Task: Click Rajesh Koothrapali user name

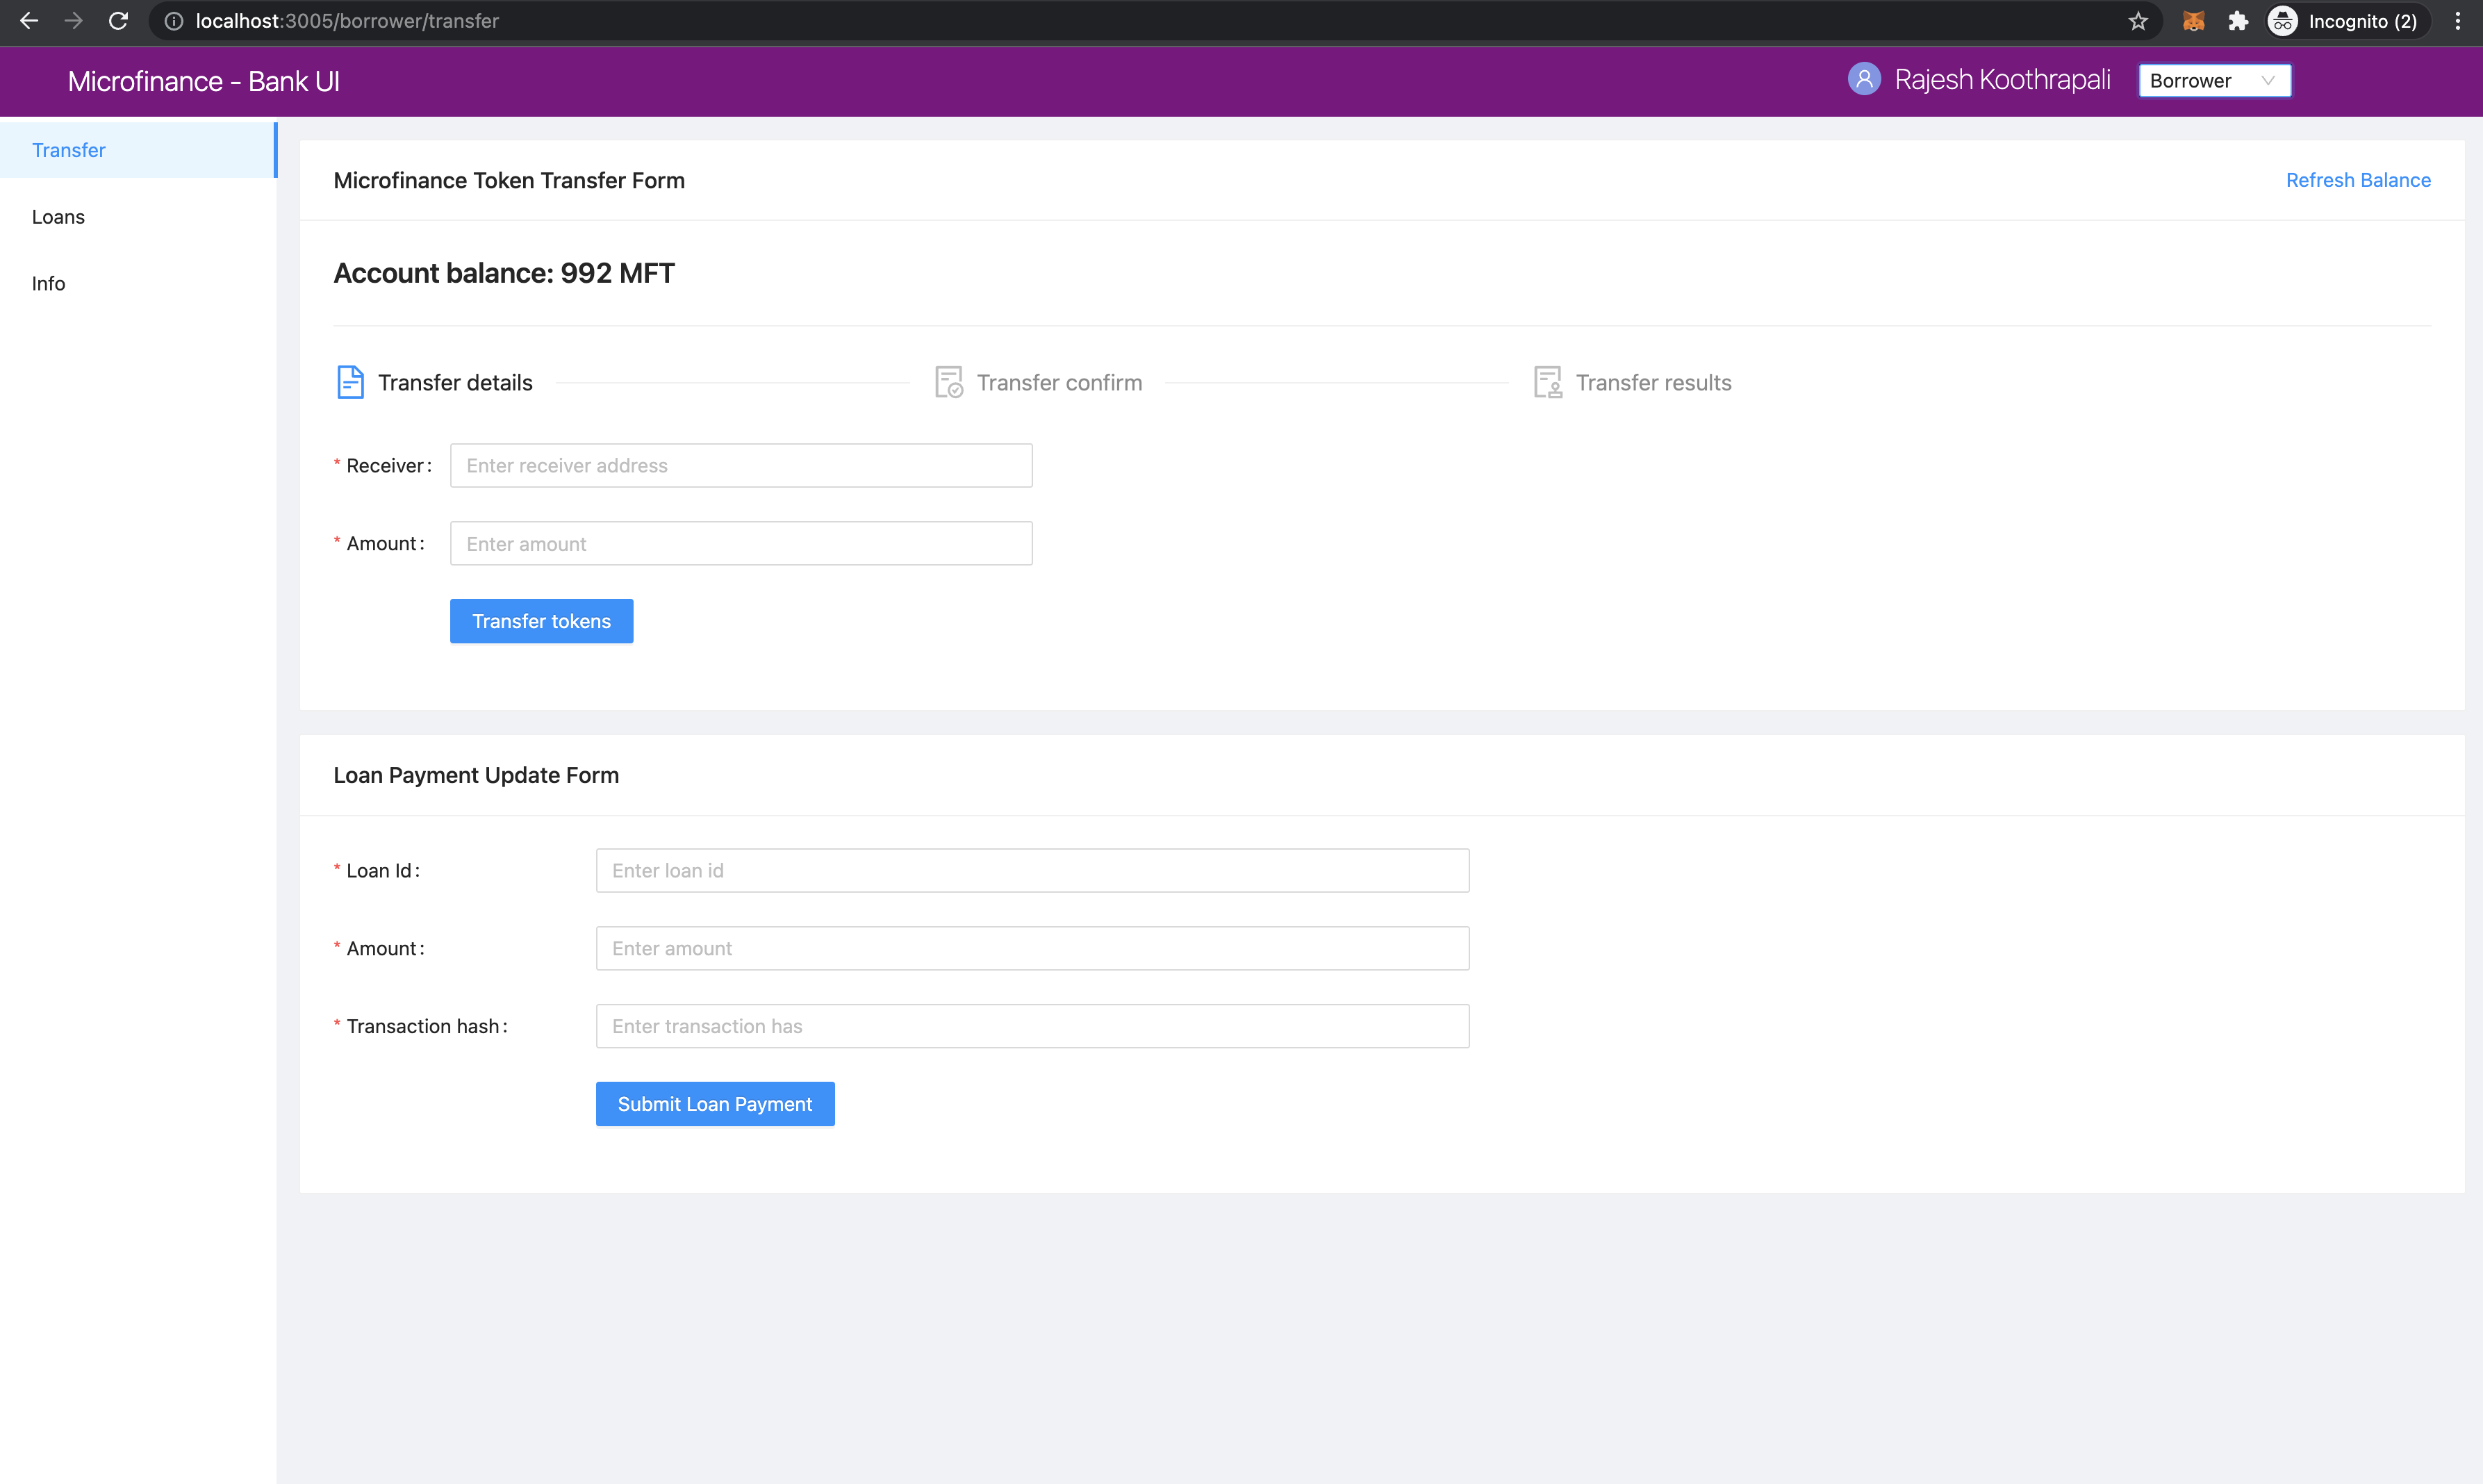Action: coord(2002,79)
